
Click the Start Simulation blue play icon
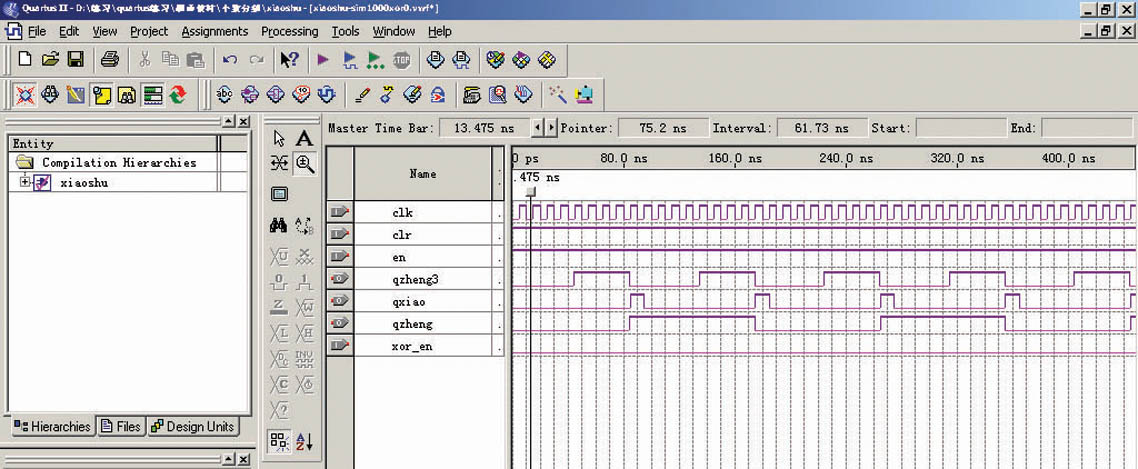point(350,60)
